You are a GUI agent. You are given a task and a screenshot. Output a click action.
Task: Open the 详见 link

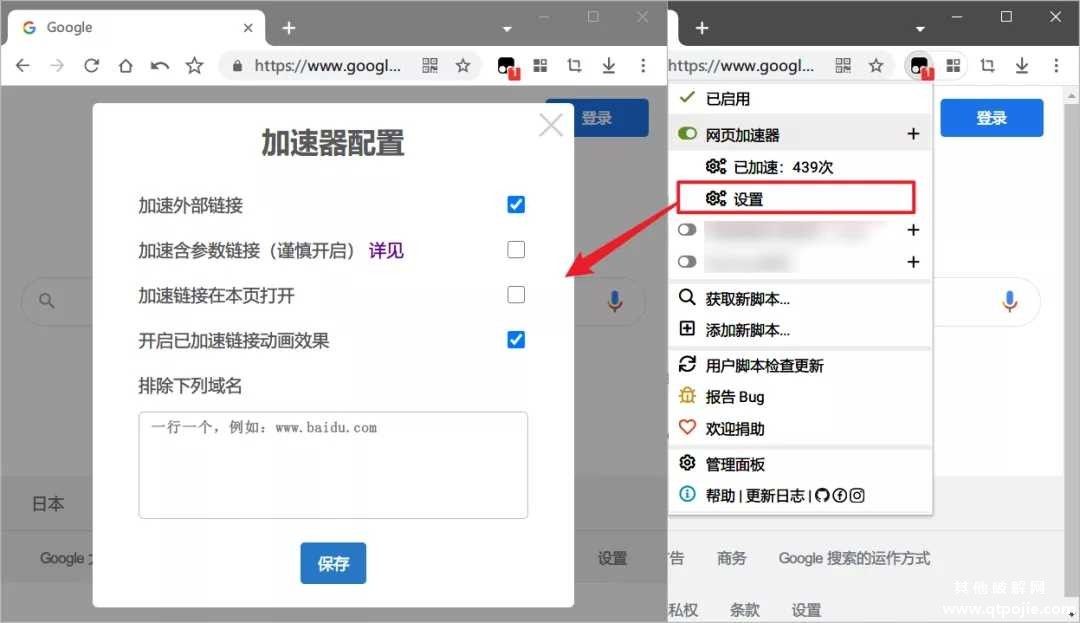[x=386, y=251]
